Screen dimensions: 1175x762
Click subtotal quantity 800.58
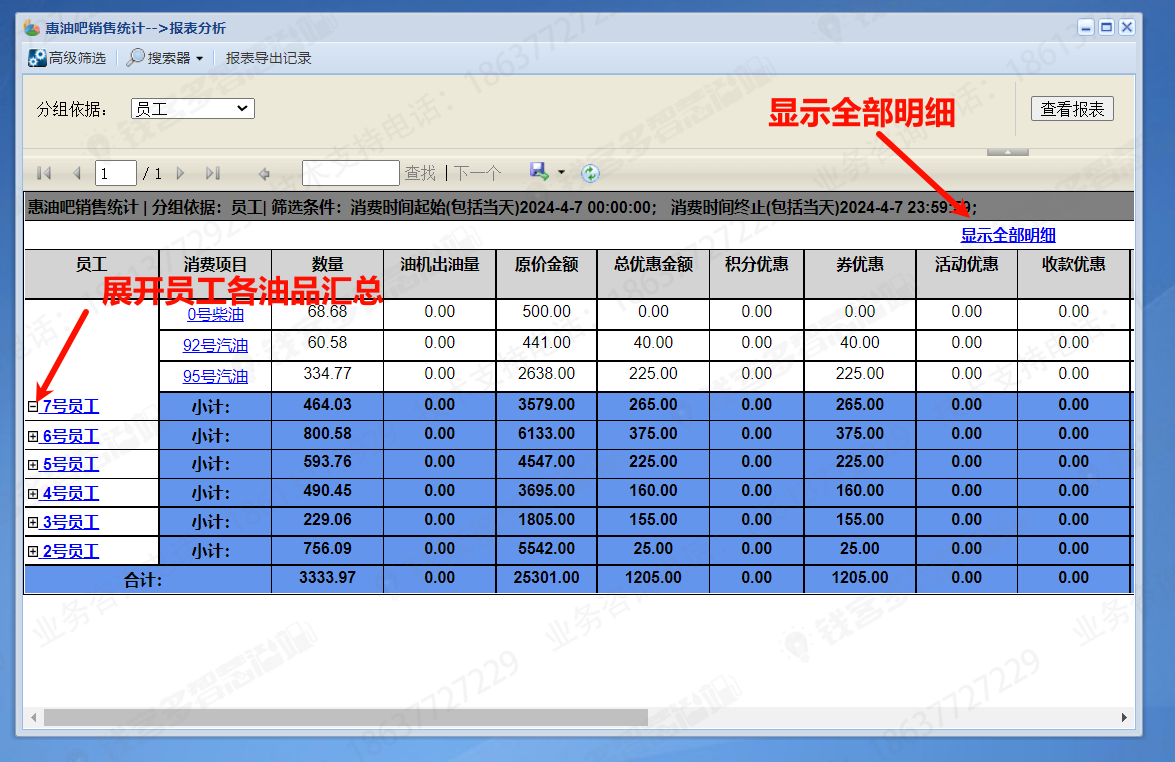pyautogui.click(x=327, y=434)
